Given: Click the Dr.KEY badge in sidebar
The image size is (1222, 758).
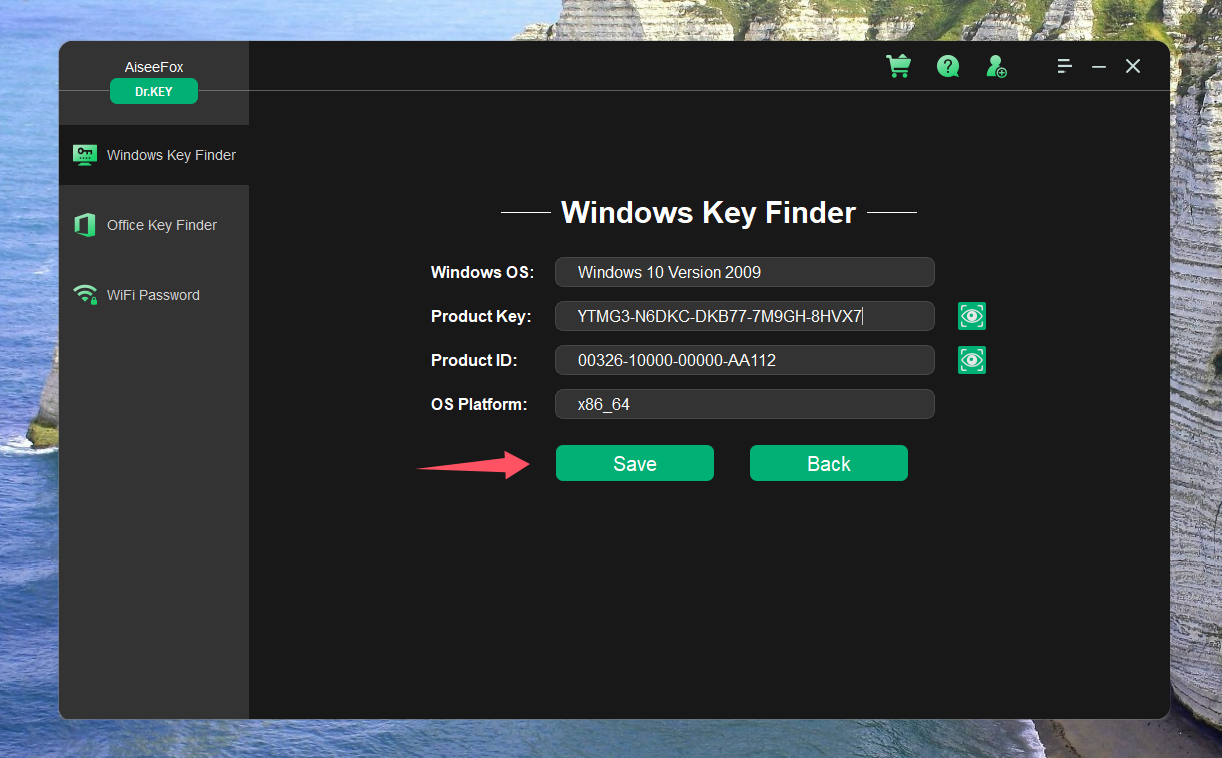Looking at the screenshot, I should tap(153, 91).
